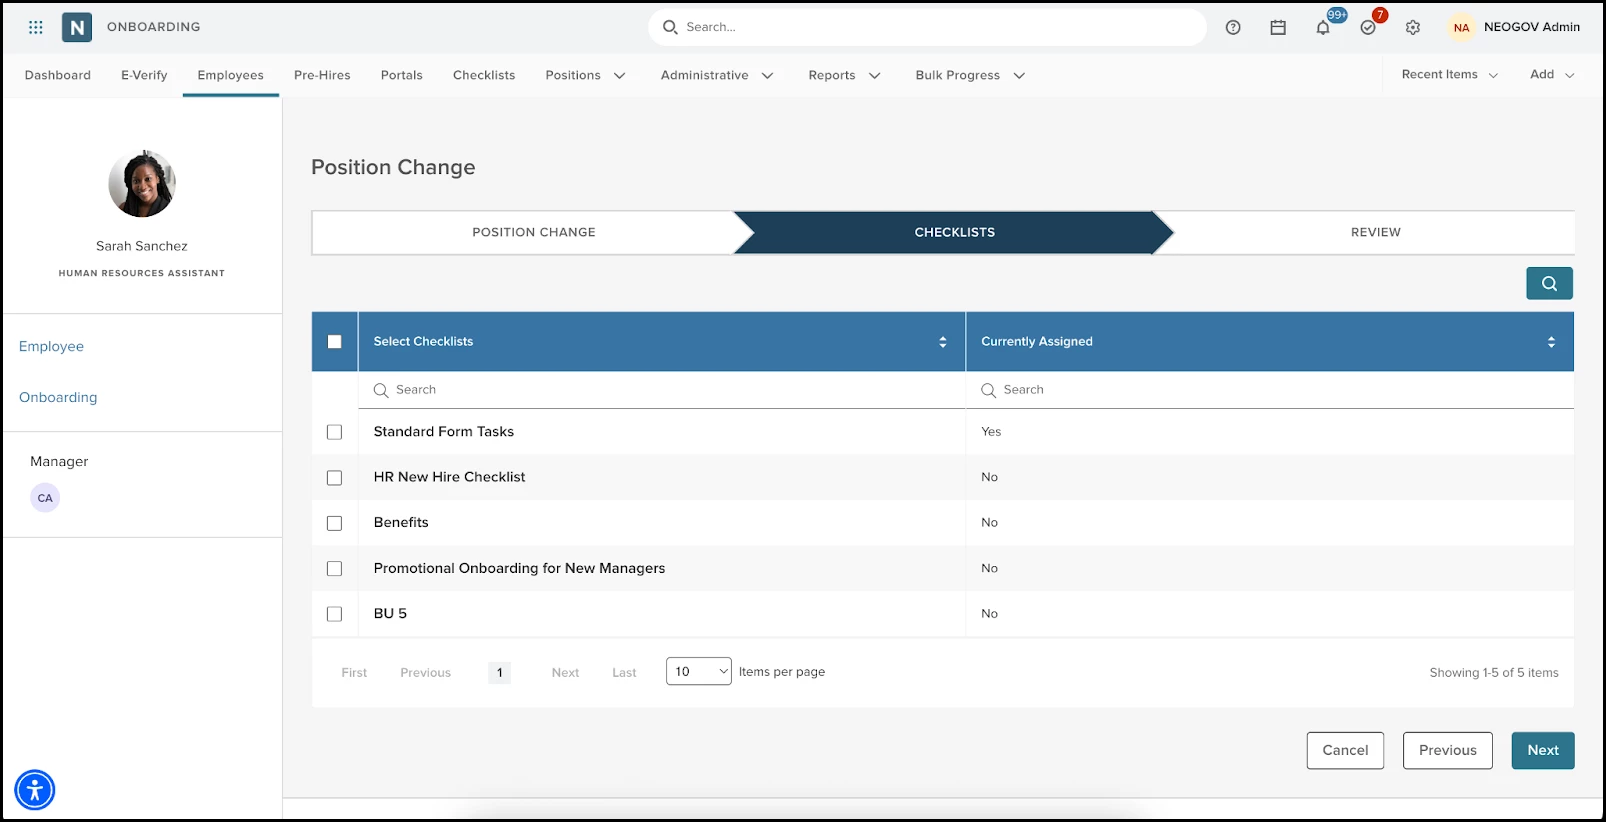The image size is (1606, 822).
Task: Check the Benefits checkbox
Action: [x=335, y=523]
